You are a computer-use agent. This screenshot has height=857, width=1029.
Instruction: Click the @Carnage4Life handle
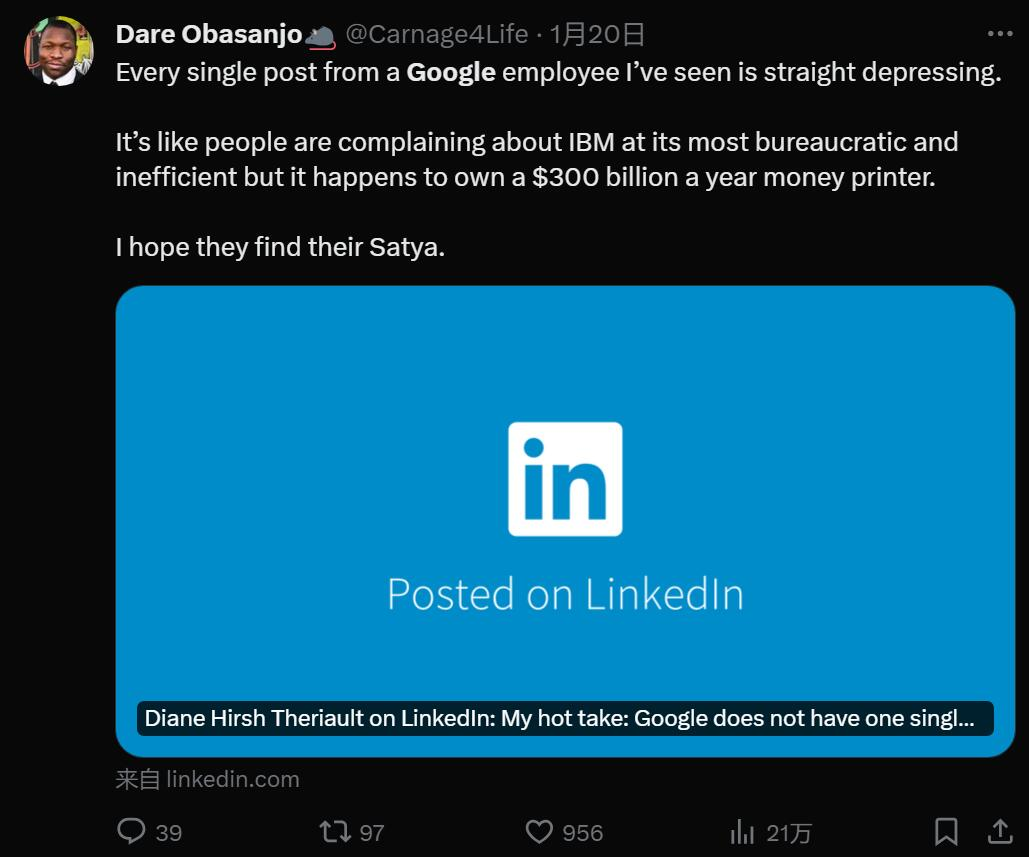[436, 35]
